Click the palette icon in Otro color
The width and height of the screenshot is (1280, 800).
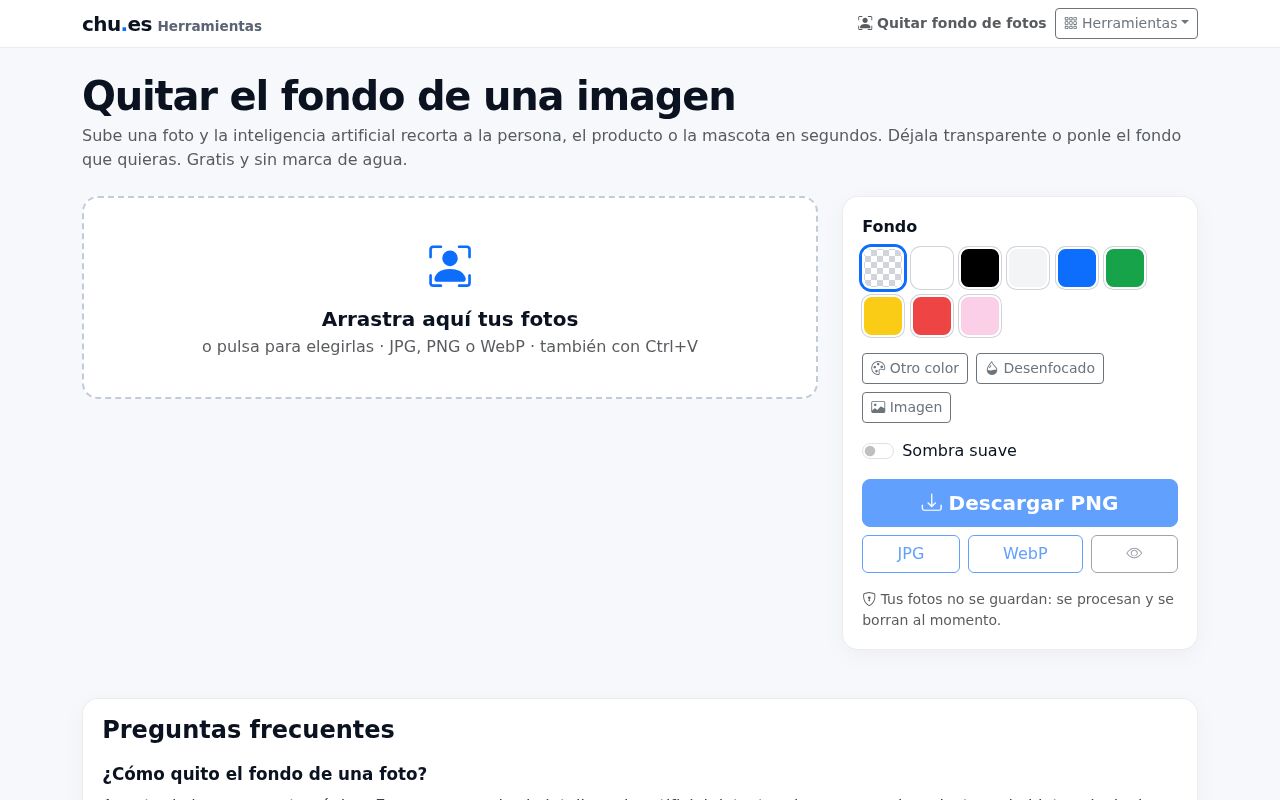coord(878,368)
